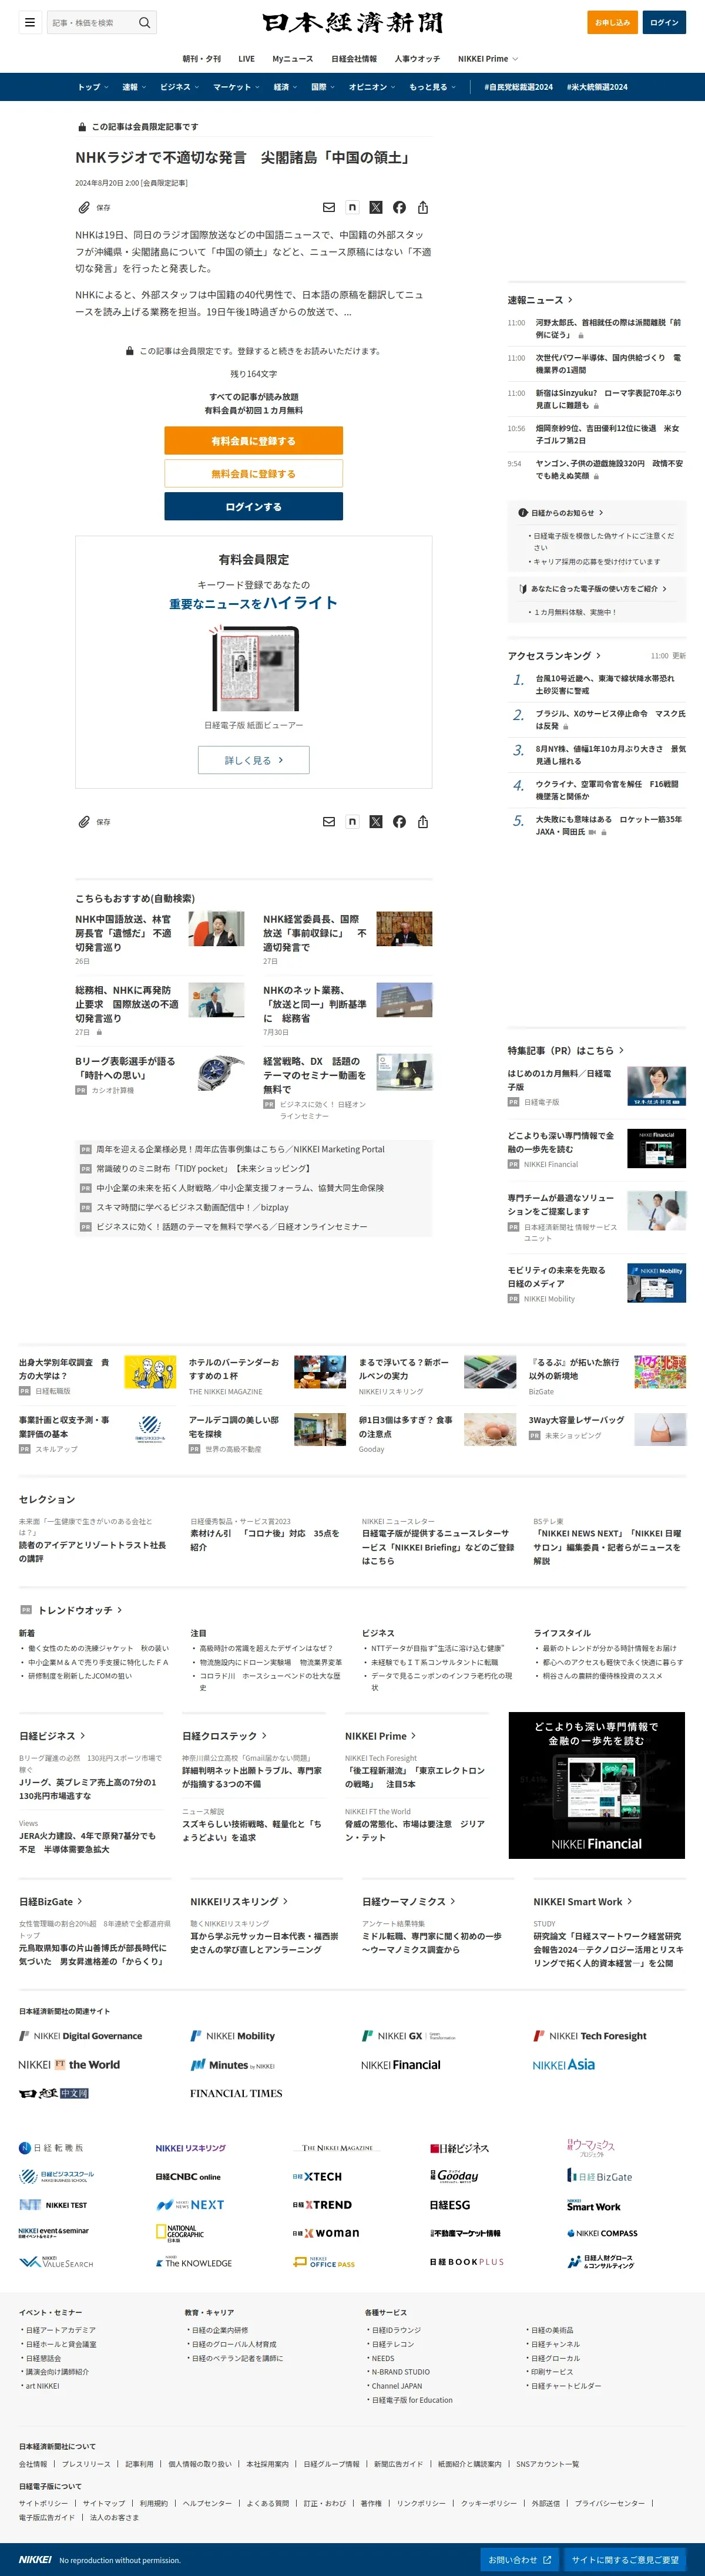
Task: Expand the 経済 navigation dropdown
Action: (286, 87)
